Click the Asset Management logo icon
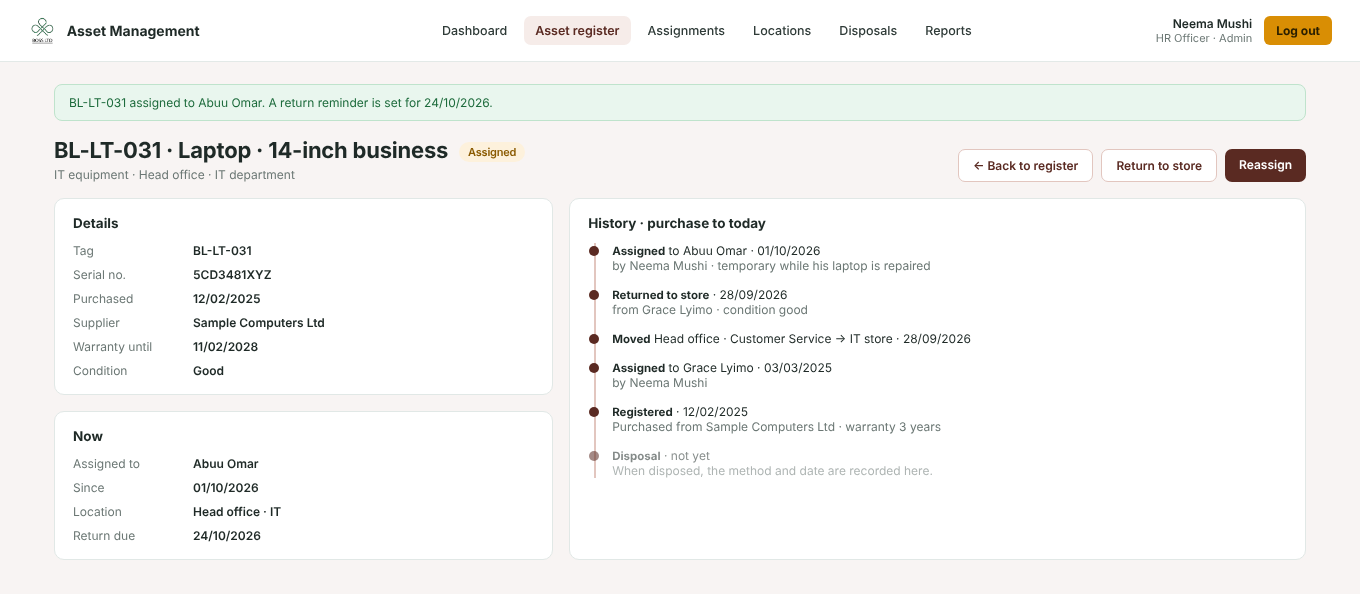 (42, 31)
